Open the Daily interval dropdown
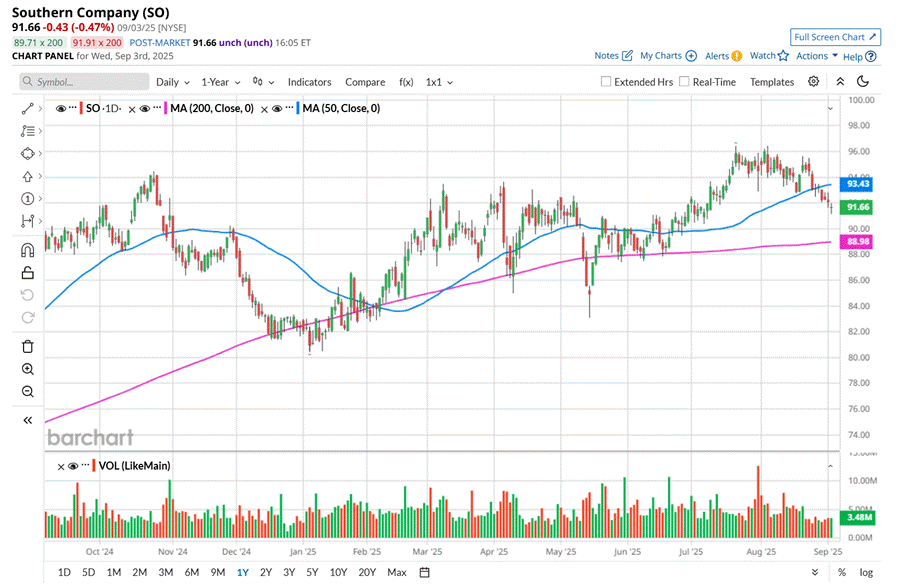Image resolution: width=903 pixels, height=588 pixels. (x=173, y=82)
